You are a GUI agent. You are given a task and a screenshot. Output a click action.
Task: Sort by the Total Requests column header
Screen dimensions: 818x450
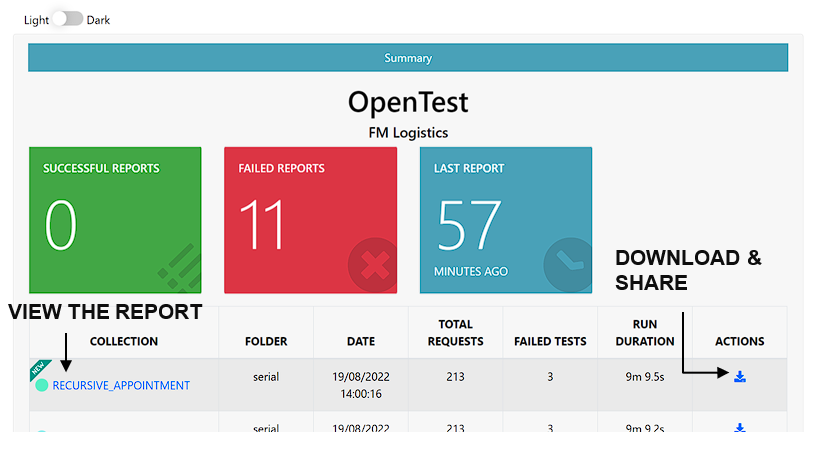pyautogui.click(x=455, y=333)
